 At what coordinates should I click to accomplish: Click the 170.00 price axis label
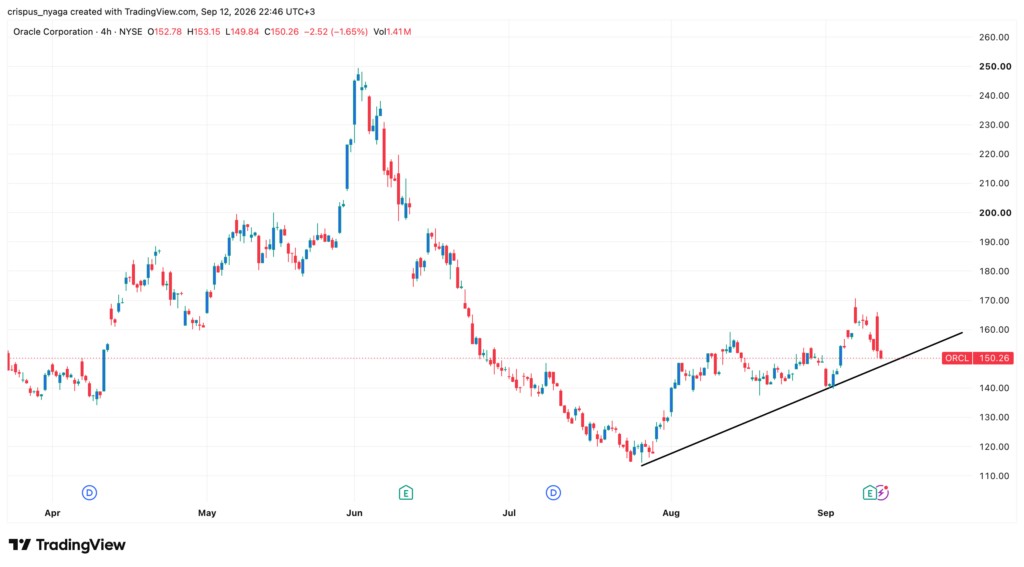[994, 300]
